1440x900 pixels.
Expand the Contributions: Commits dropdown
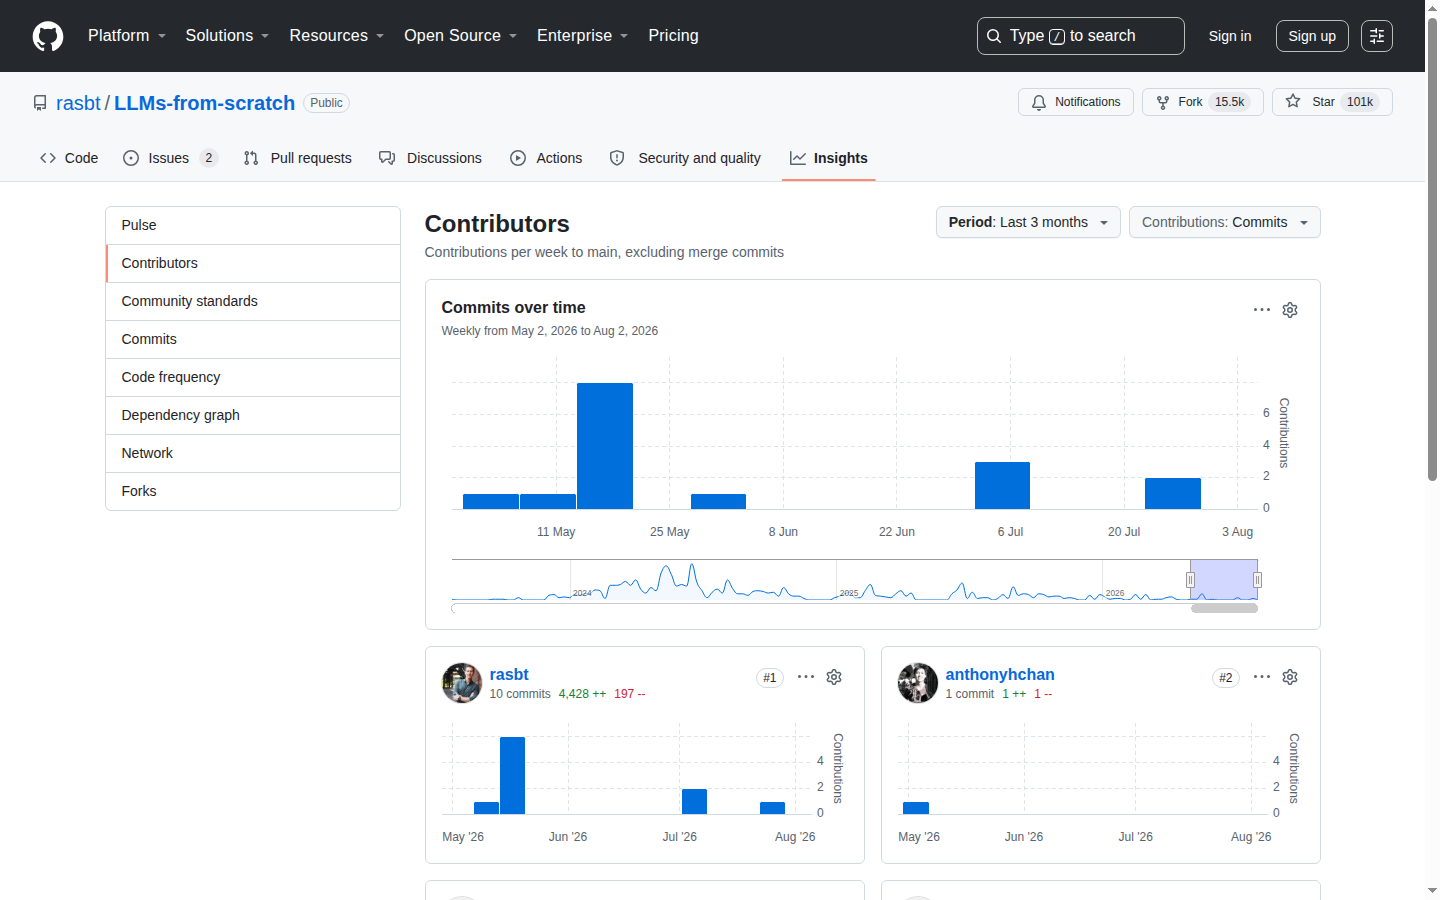pos(1225,222)
